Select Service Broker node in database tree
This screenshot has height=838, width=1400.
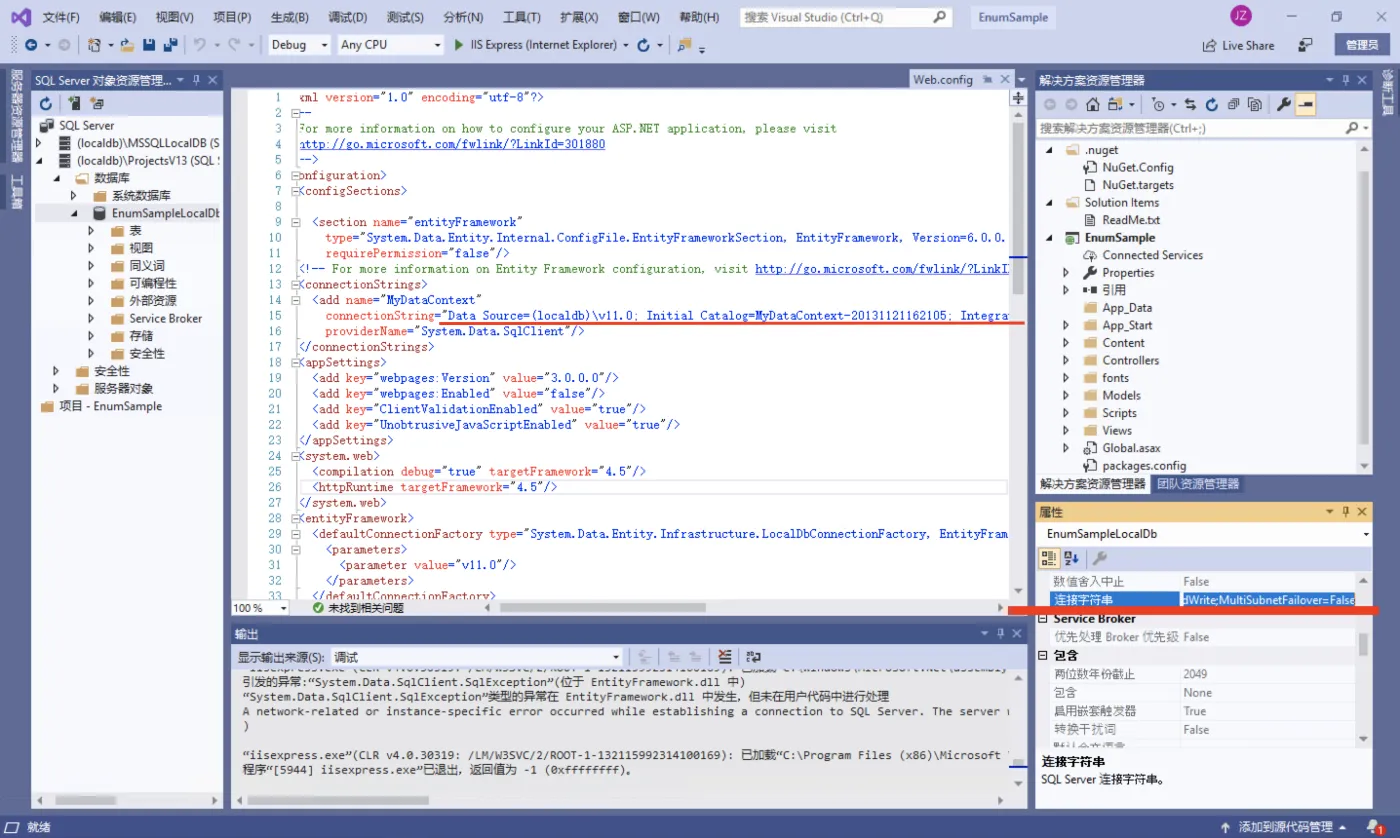pos(165,318)
